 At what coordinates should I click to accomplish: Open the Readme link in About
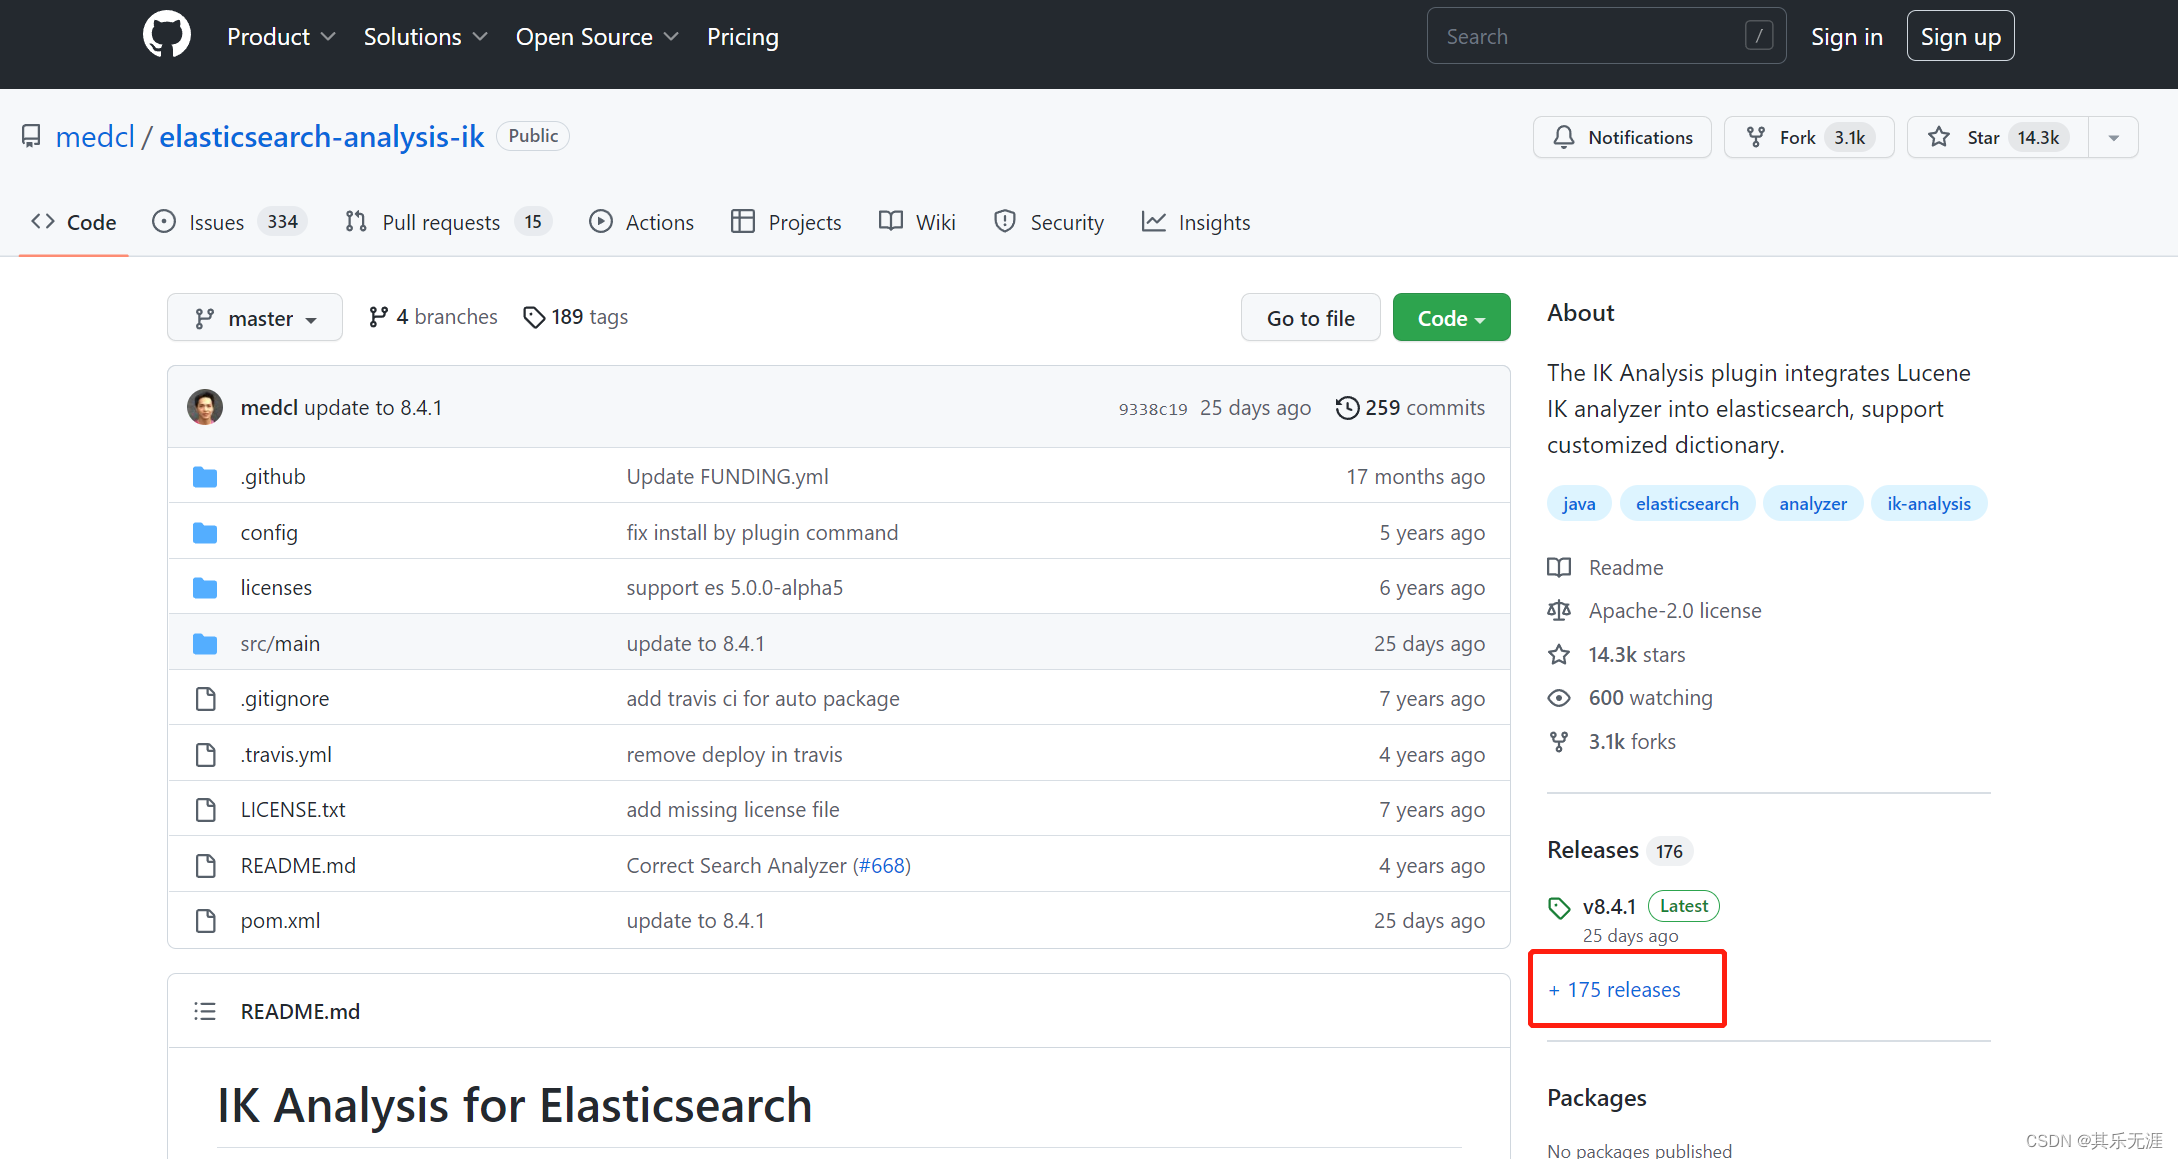[x=1606, y=568]
